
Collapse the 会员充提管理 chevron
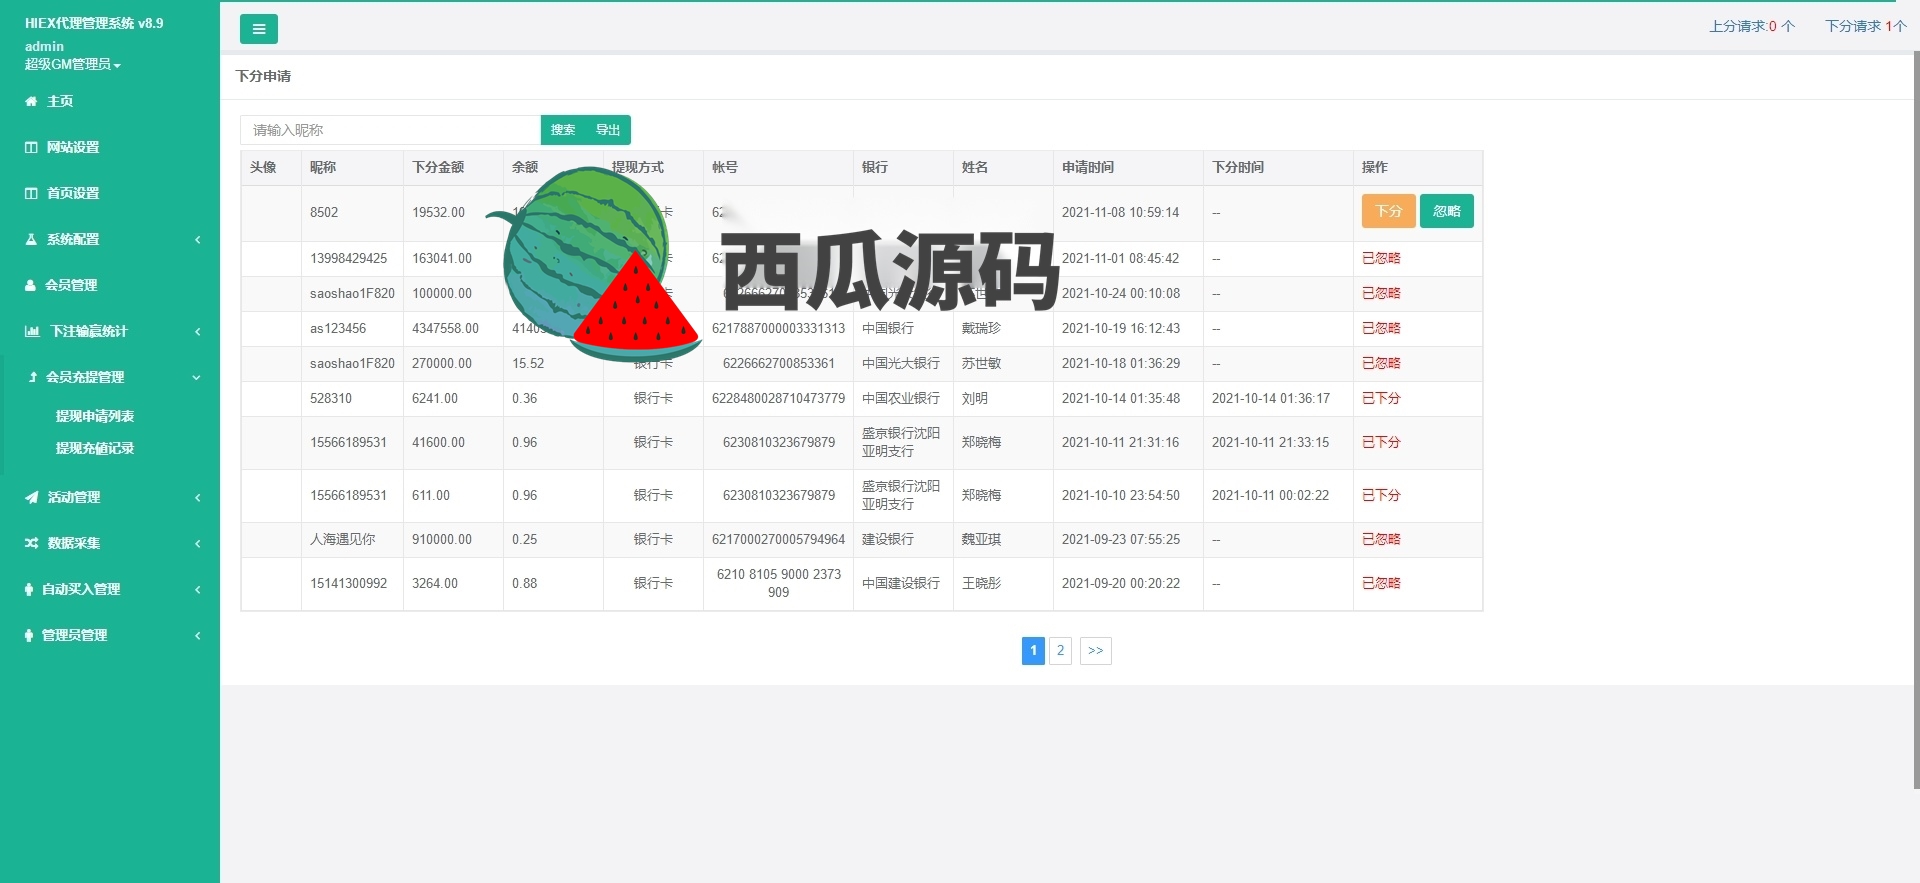(196, 377)
